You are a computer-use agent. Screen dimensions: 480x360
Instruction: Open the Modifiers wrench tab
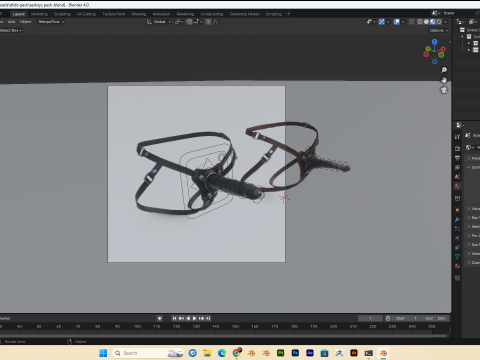[457, 219]
